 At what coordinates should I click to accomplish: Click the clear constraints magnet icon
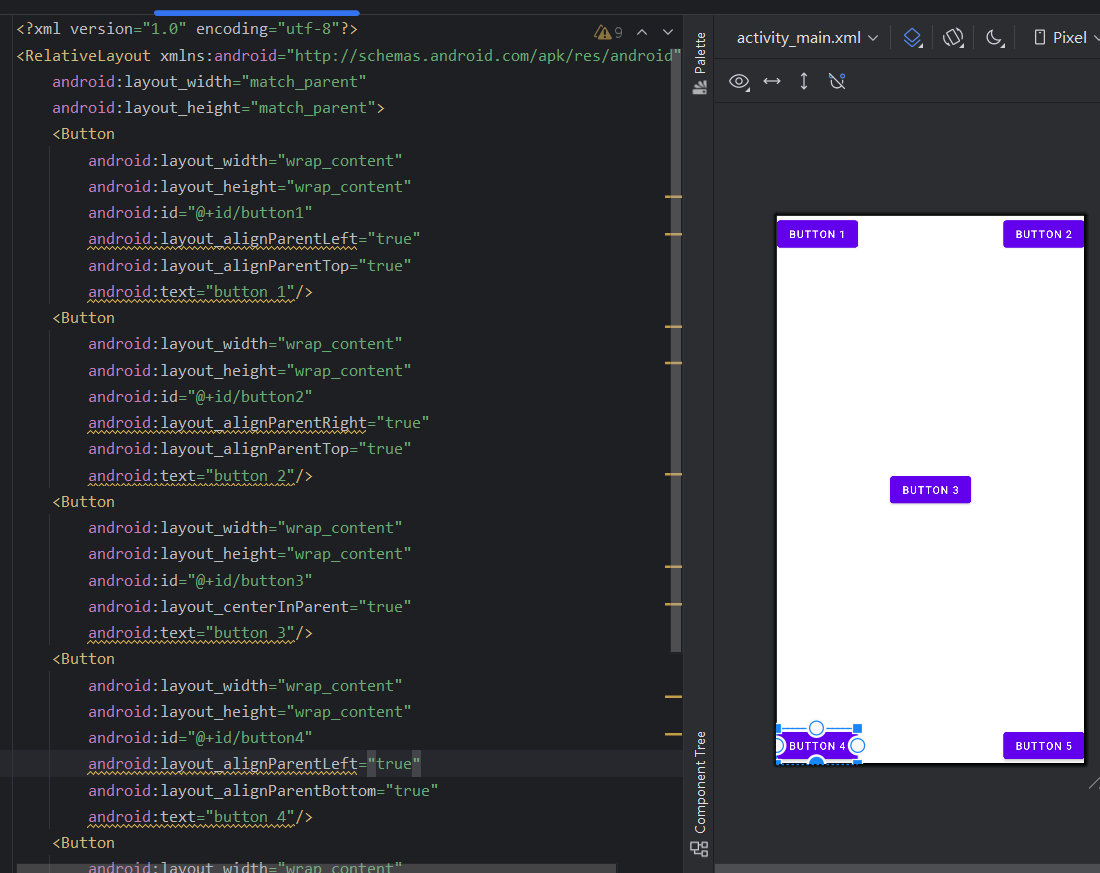pos(837,81)
